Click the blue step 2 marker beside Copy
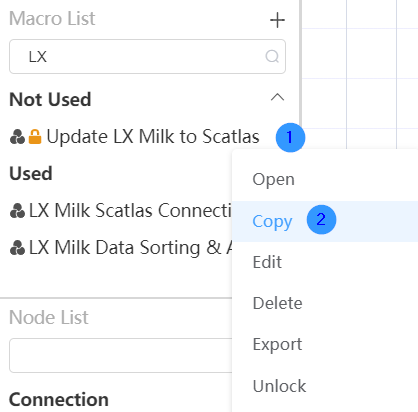 [x=321, y=220]
